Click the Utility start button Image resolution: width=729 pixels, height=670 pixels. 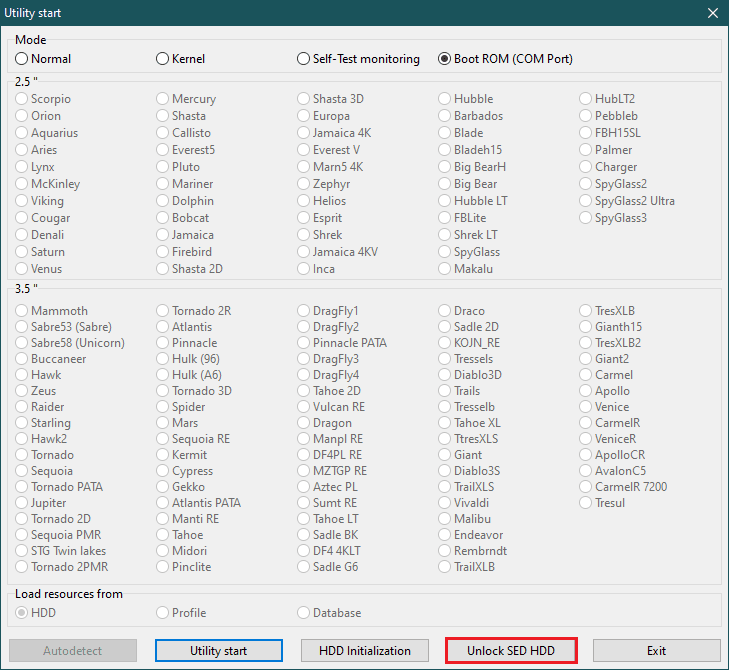(219, 651)
